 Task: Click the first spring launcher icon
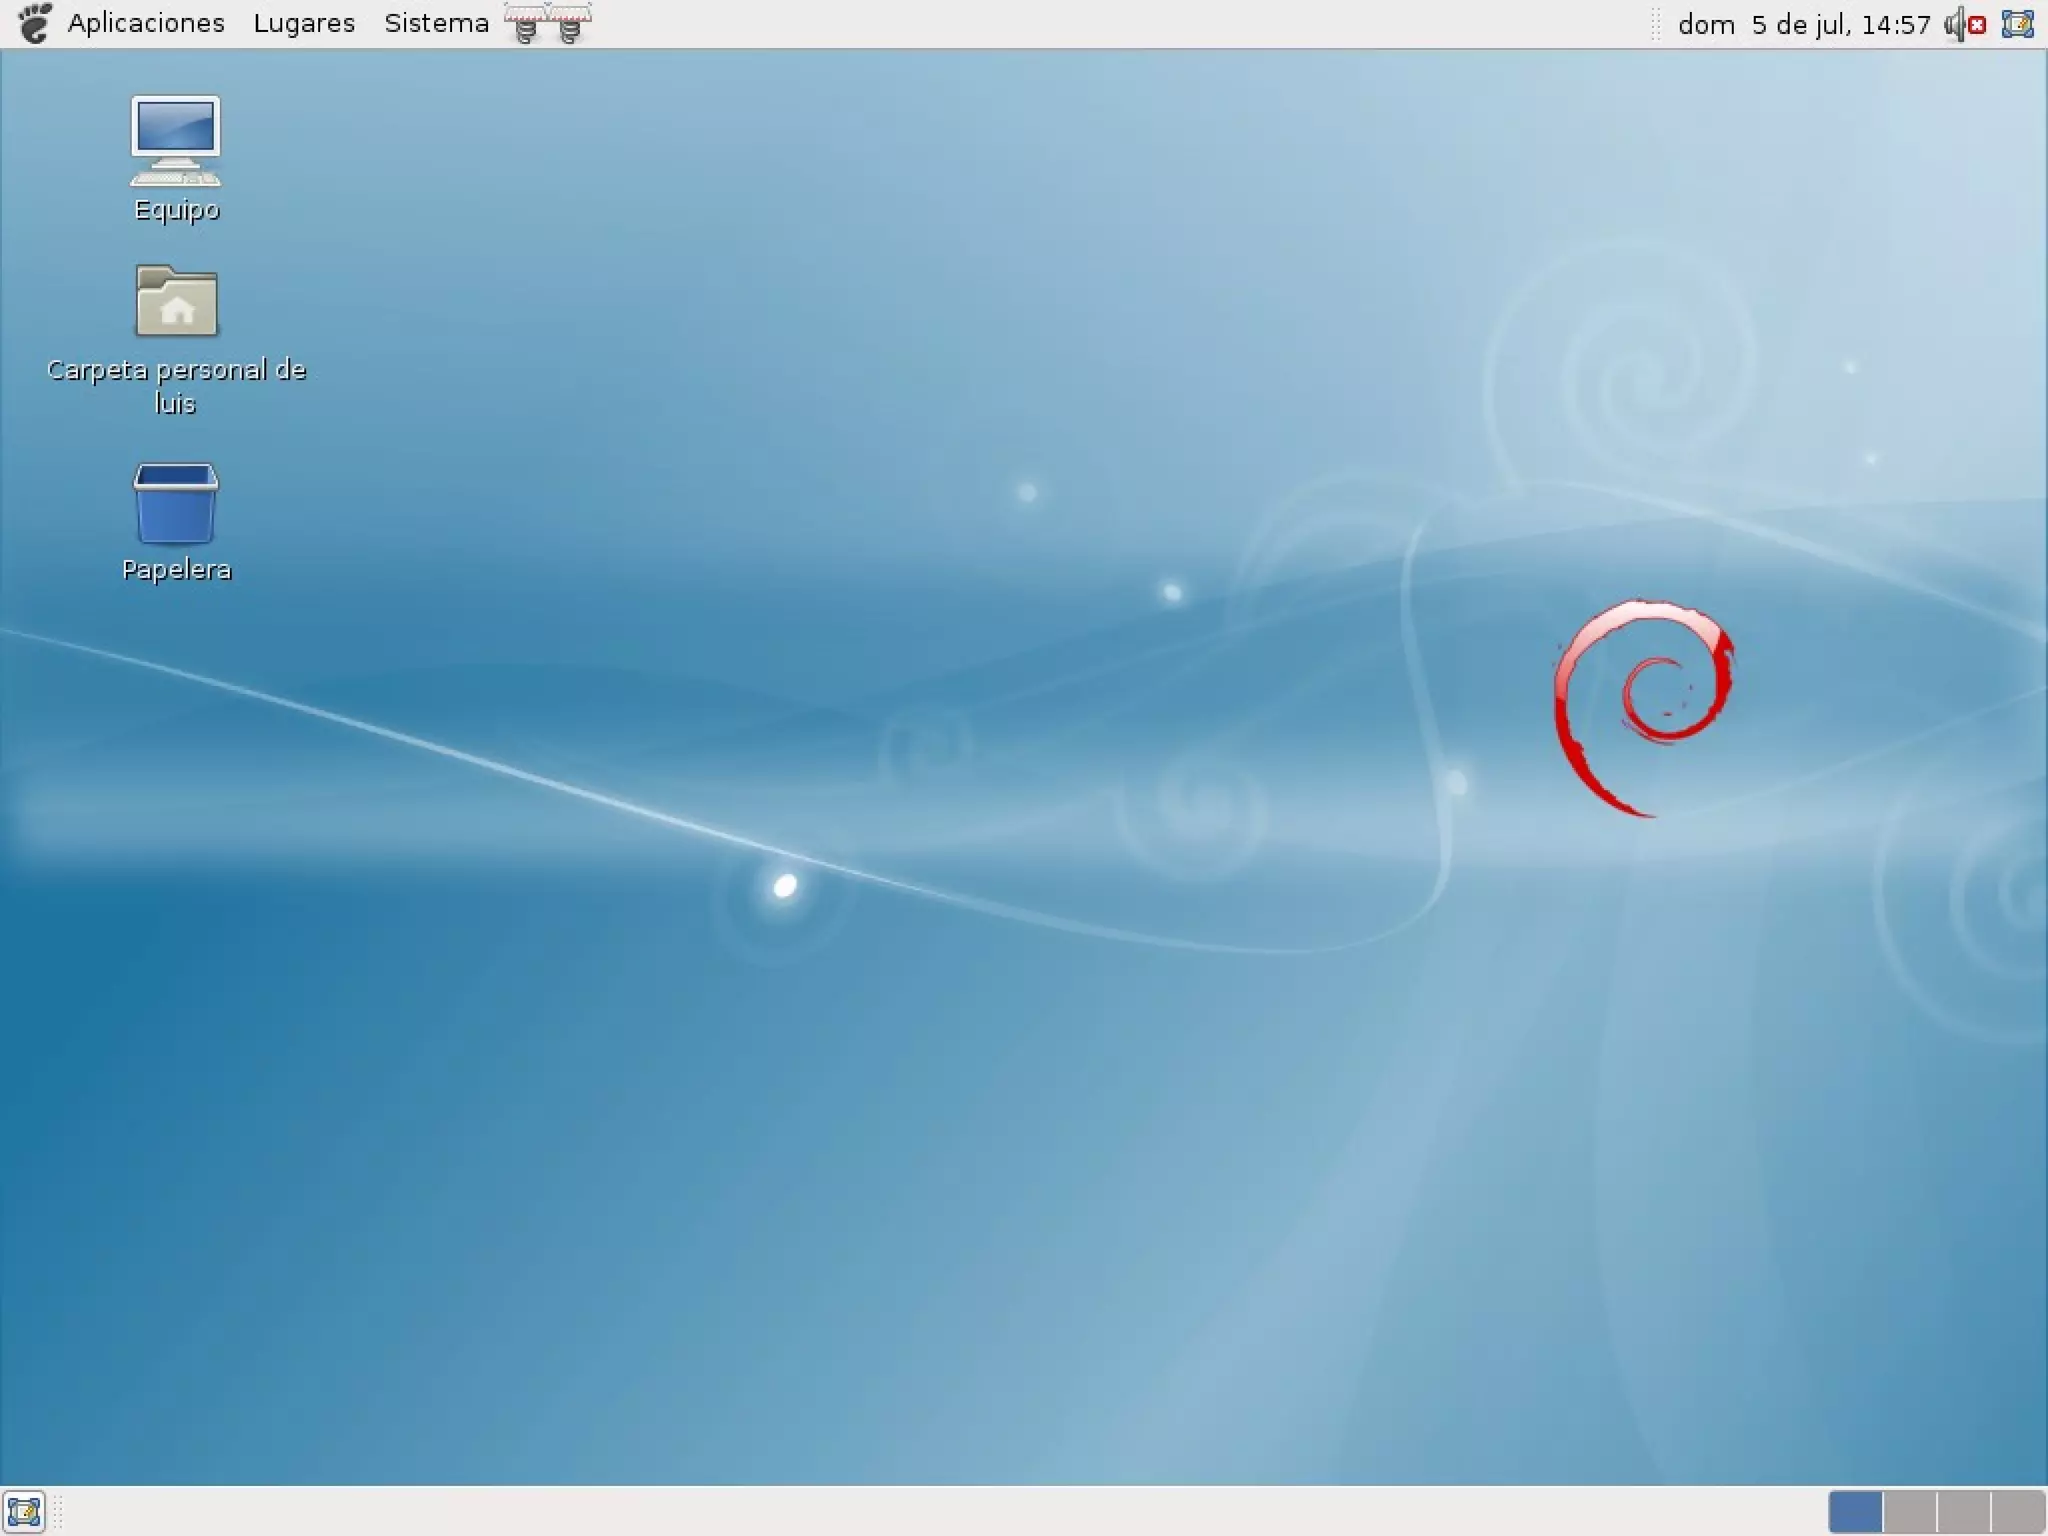coord(525,24)
